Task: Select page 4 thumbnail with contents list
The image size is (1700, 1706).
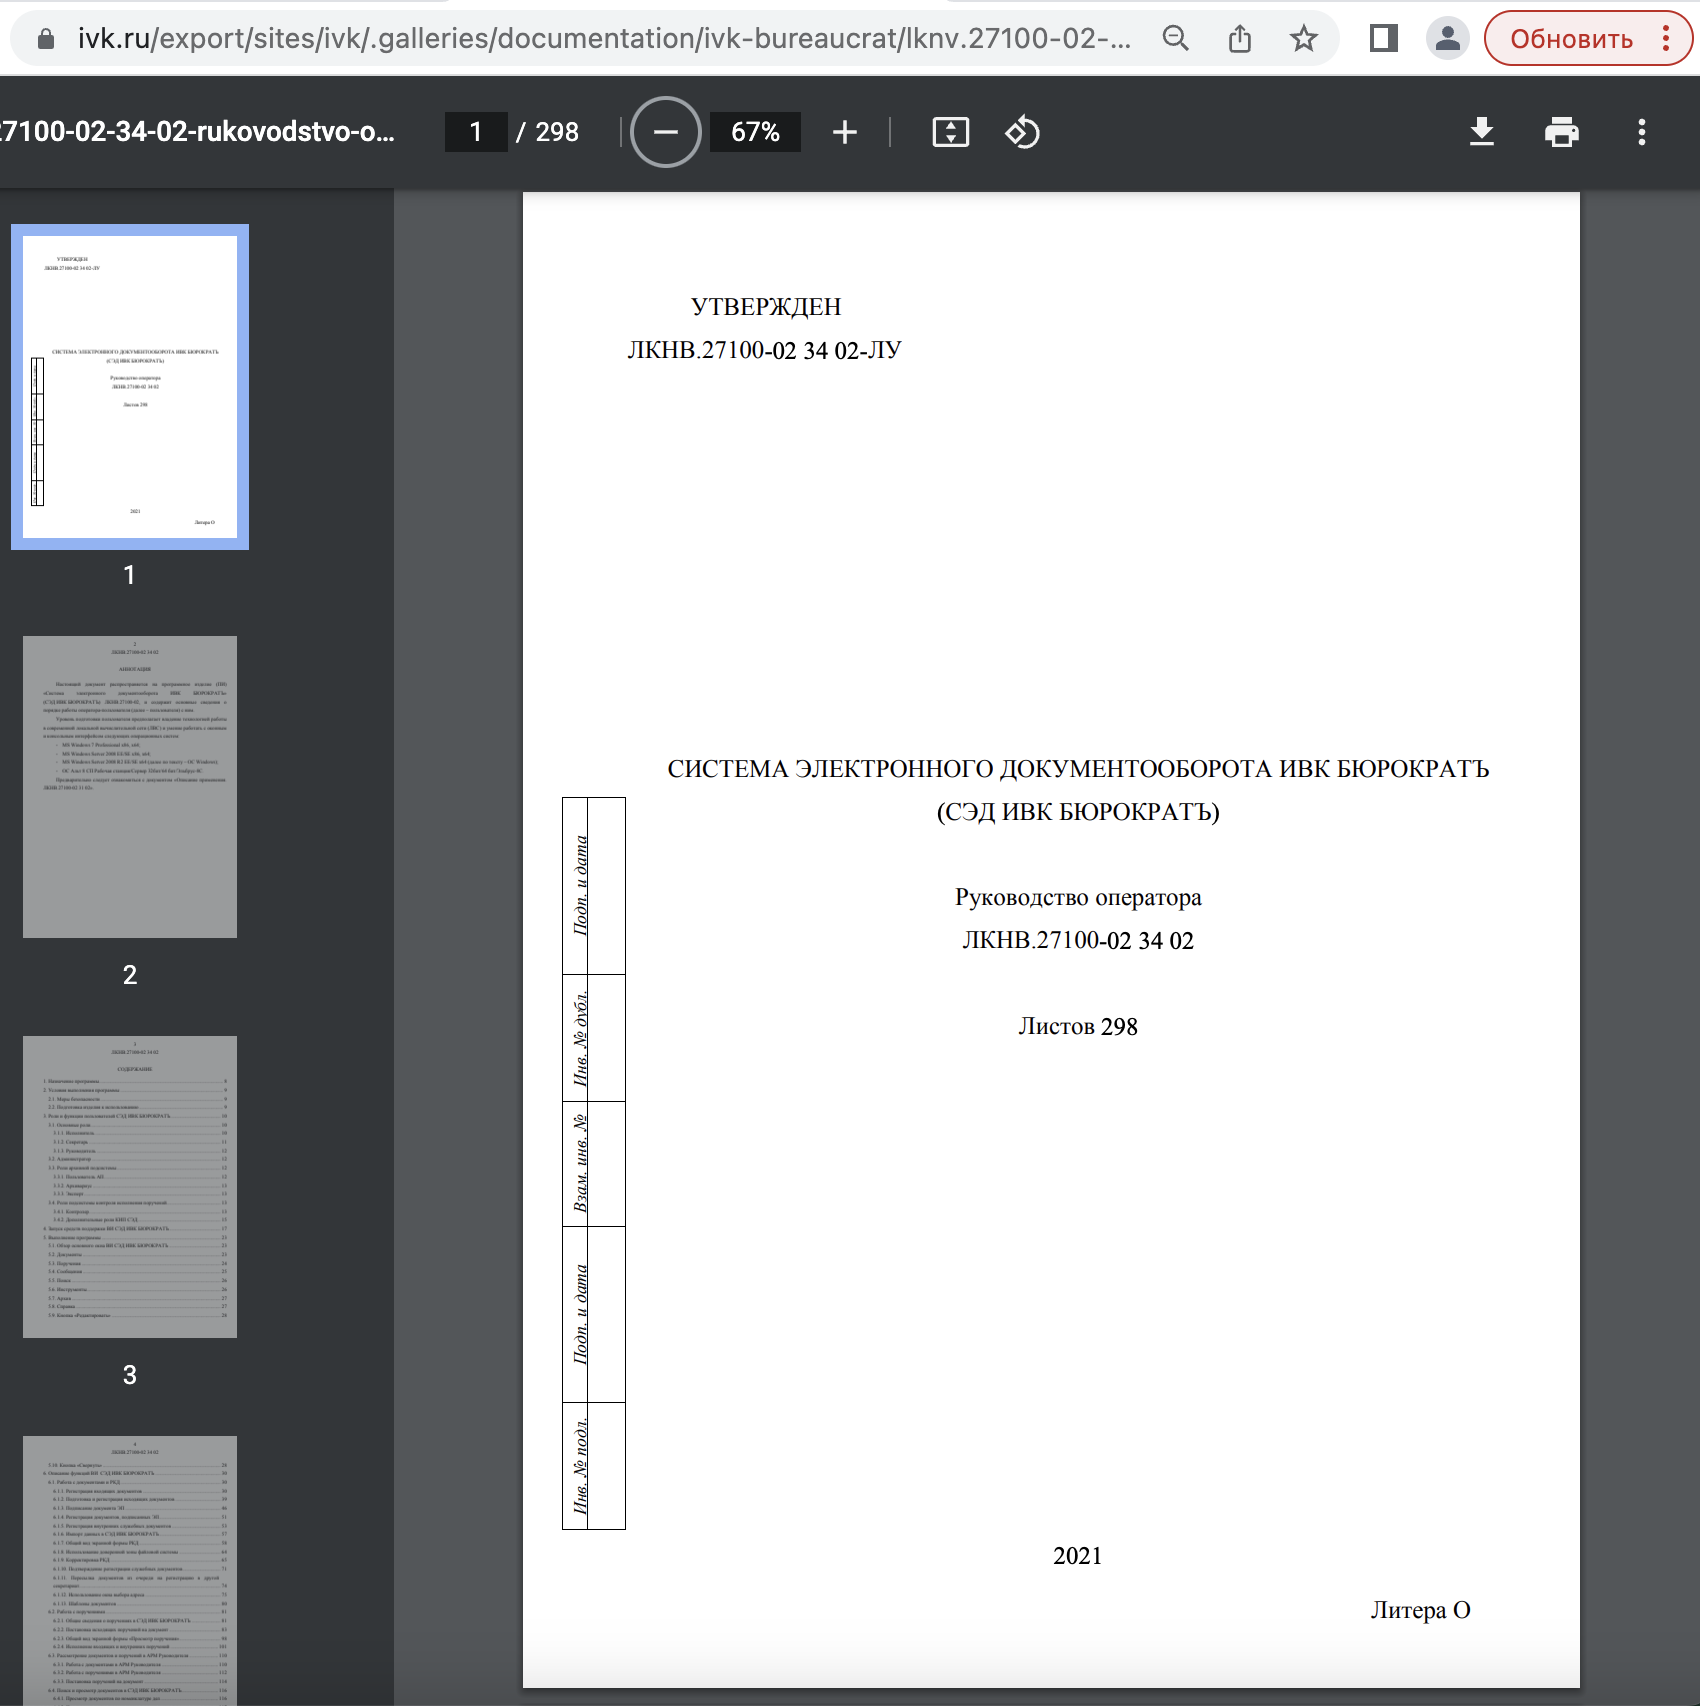Action: tap(130, 1570)
